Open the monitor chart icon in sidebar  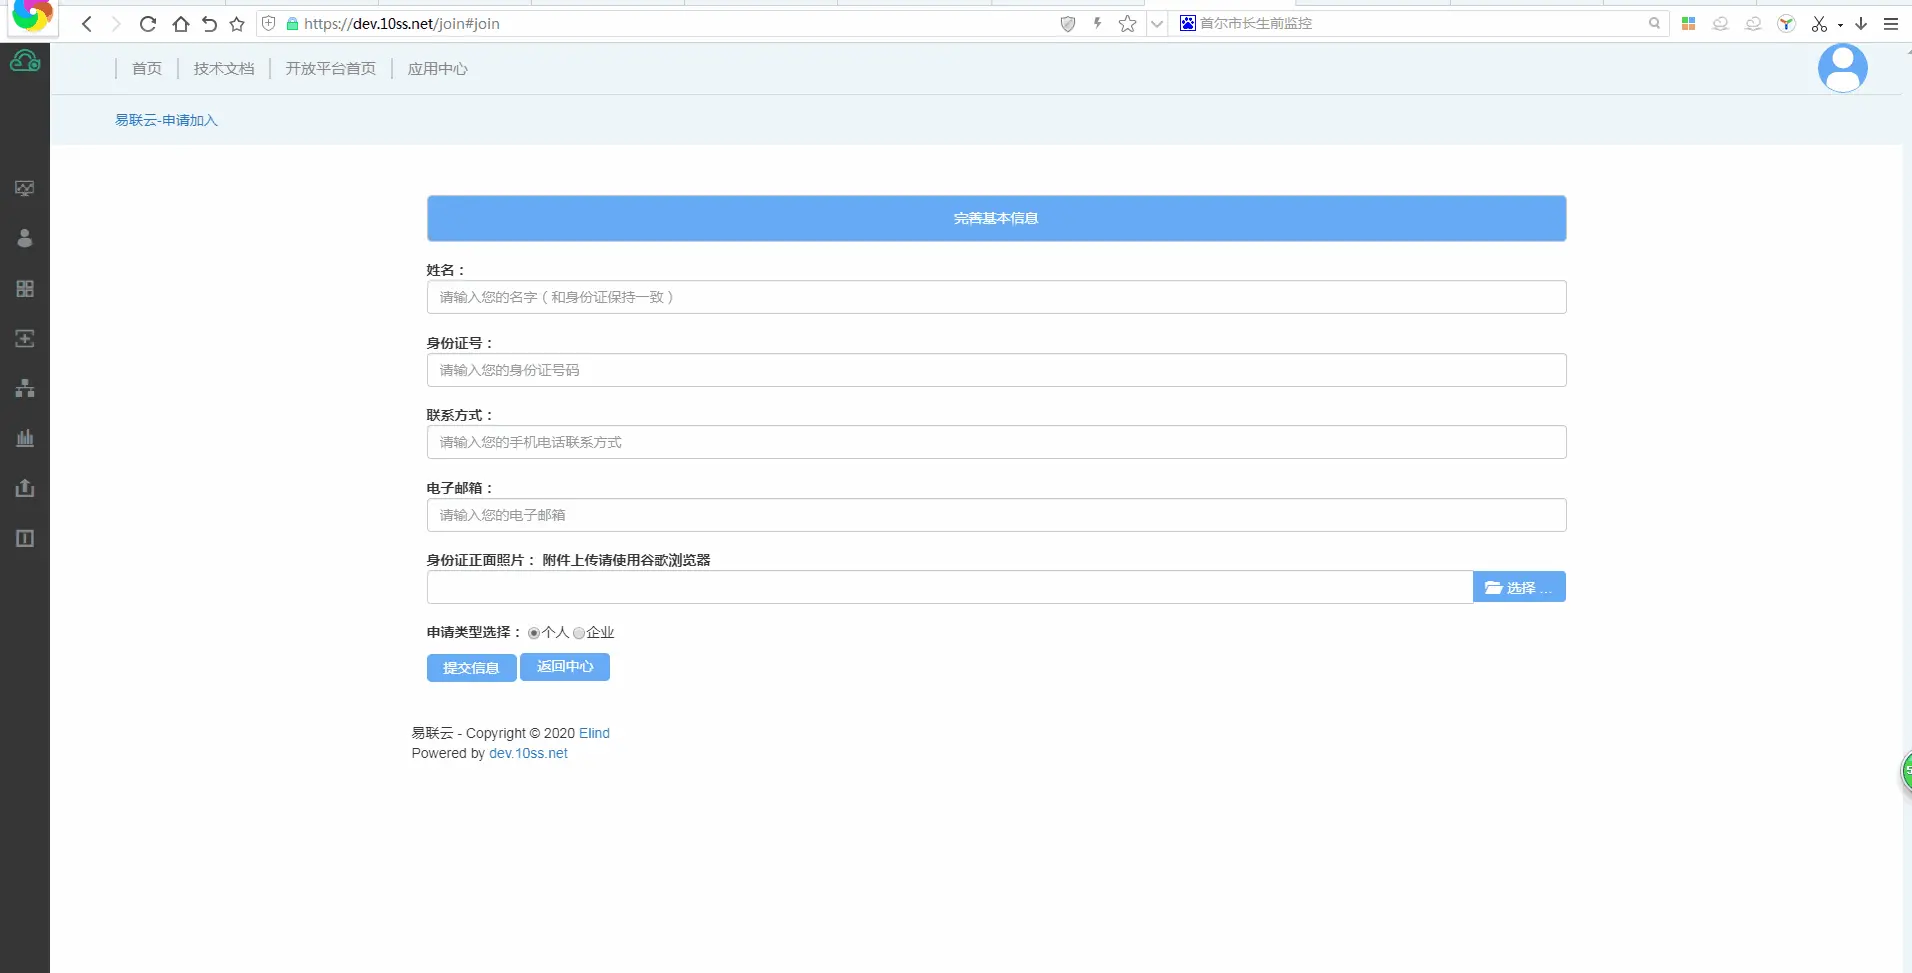click(25, 189)
